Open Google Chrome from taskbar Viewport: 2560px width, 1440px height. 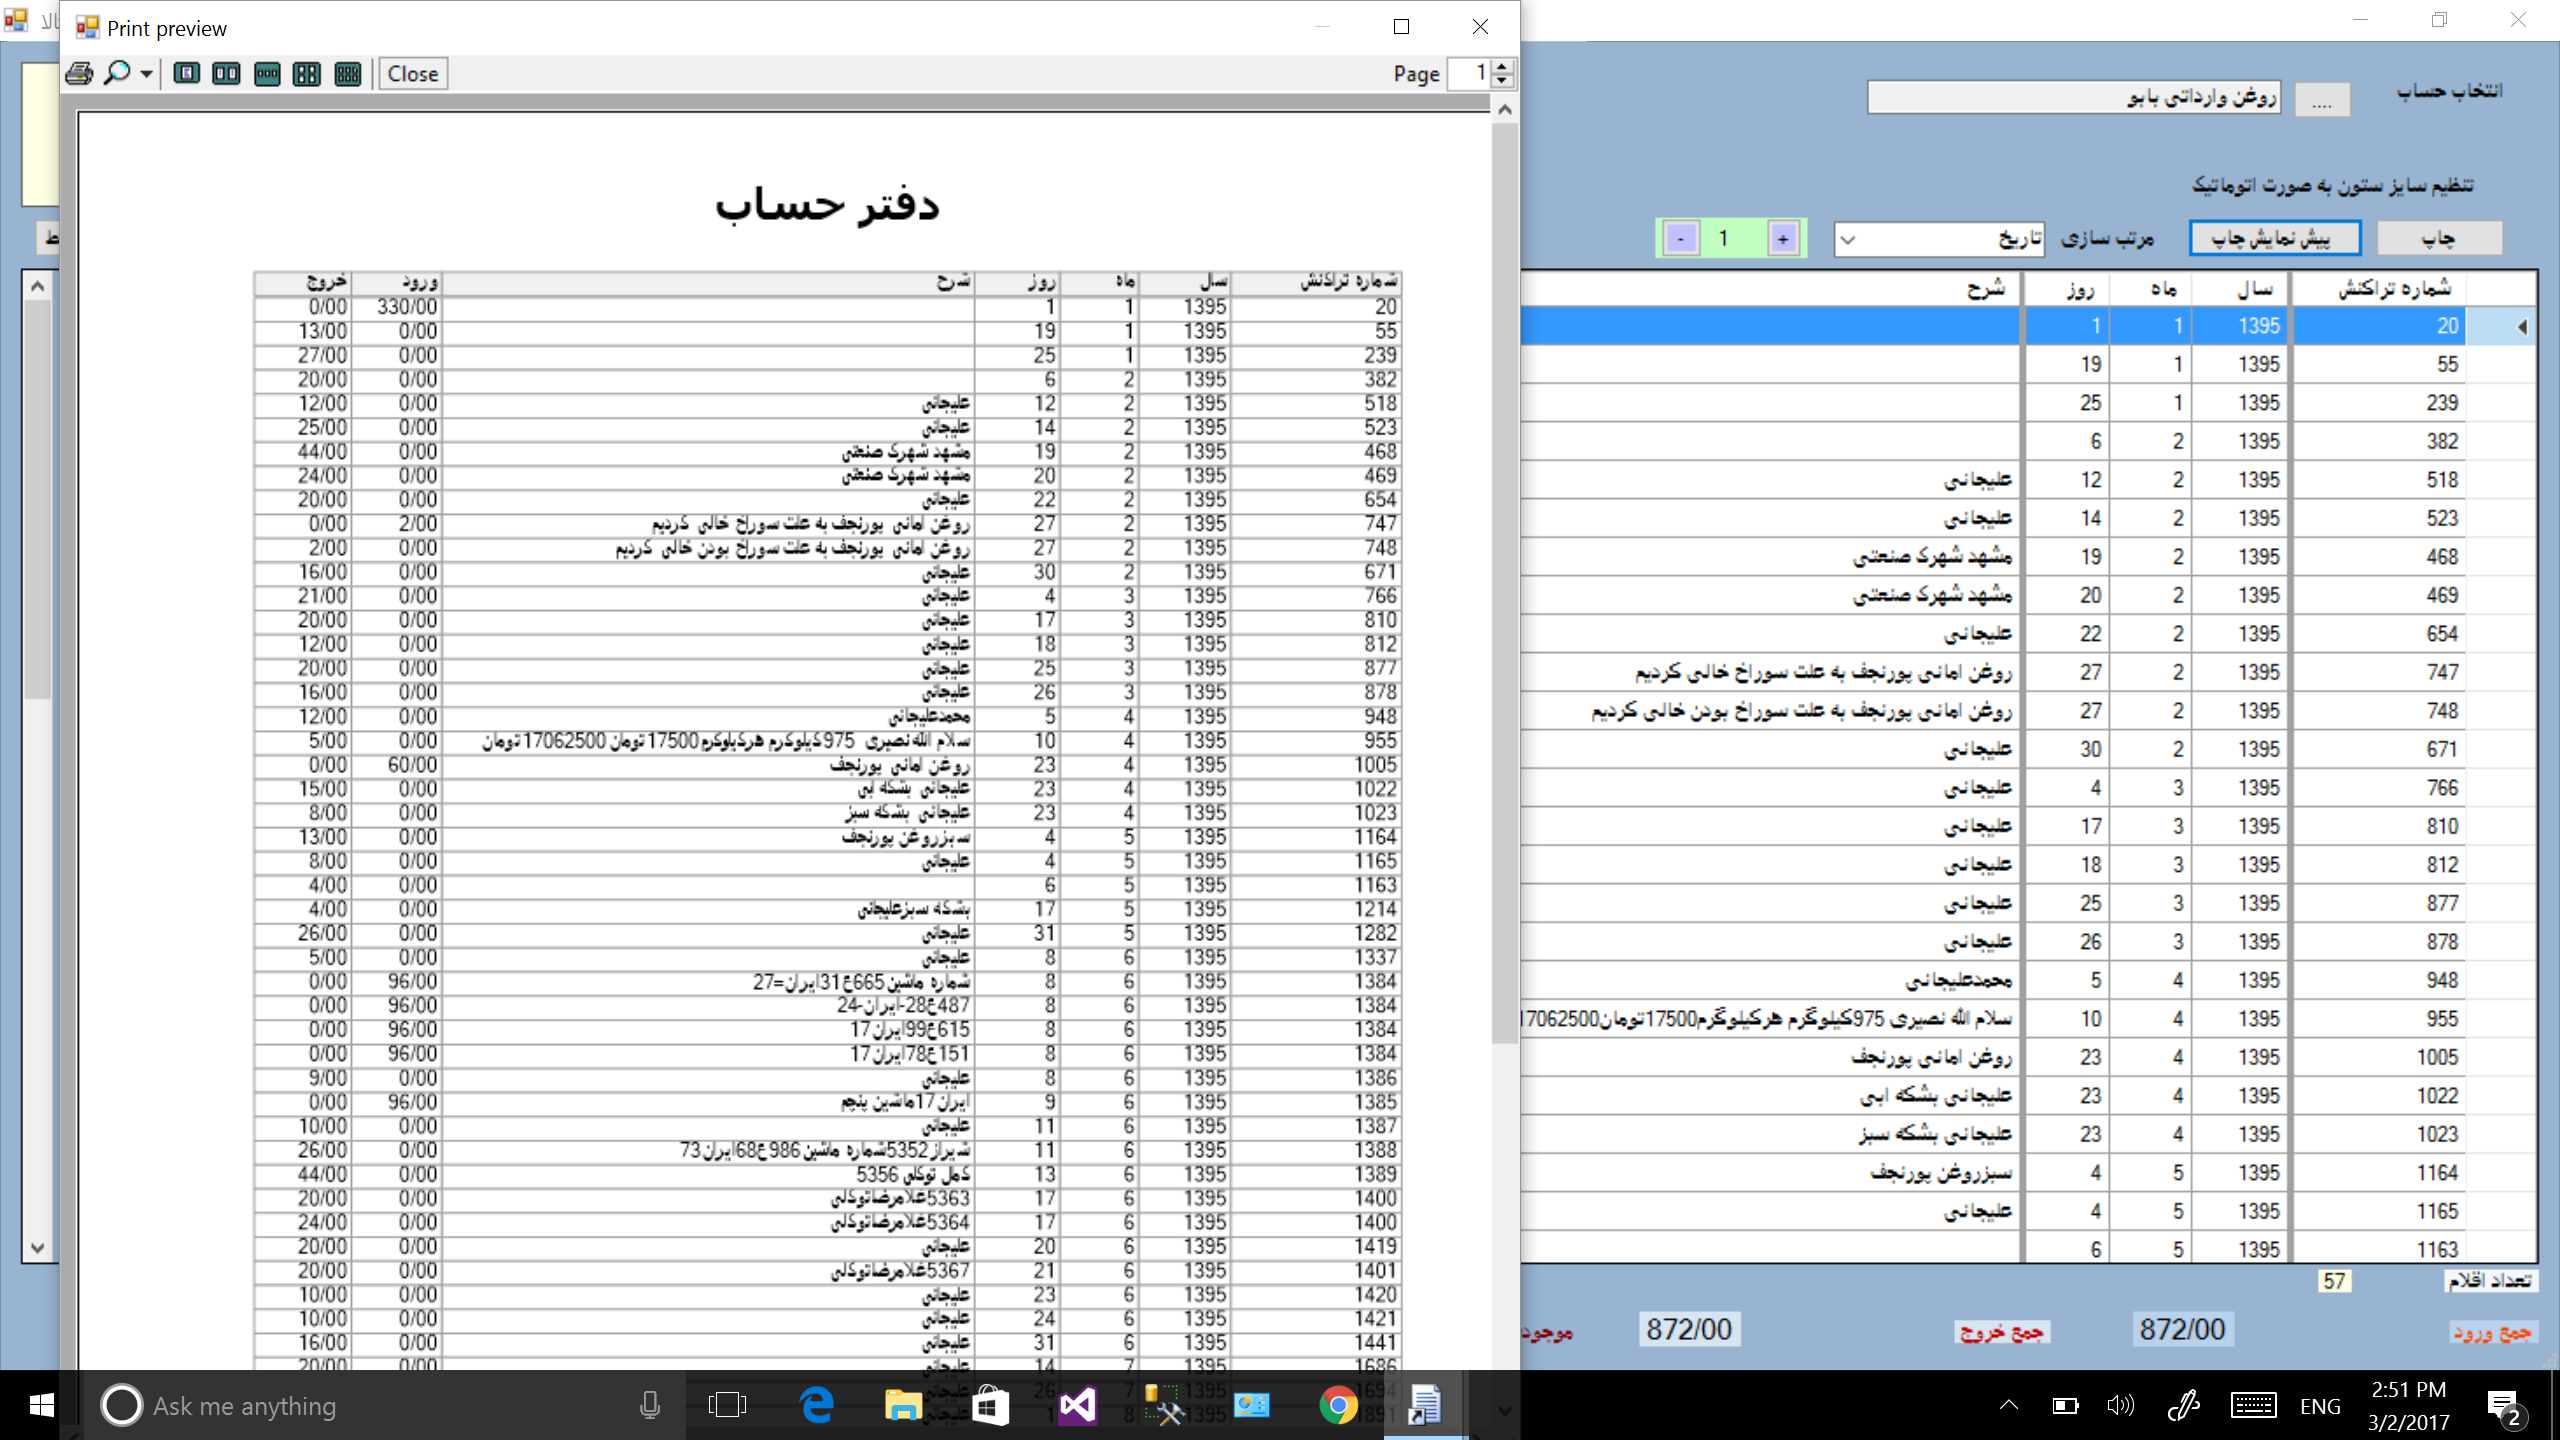[x=1337, y=1405]
